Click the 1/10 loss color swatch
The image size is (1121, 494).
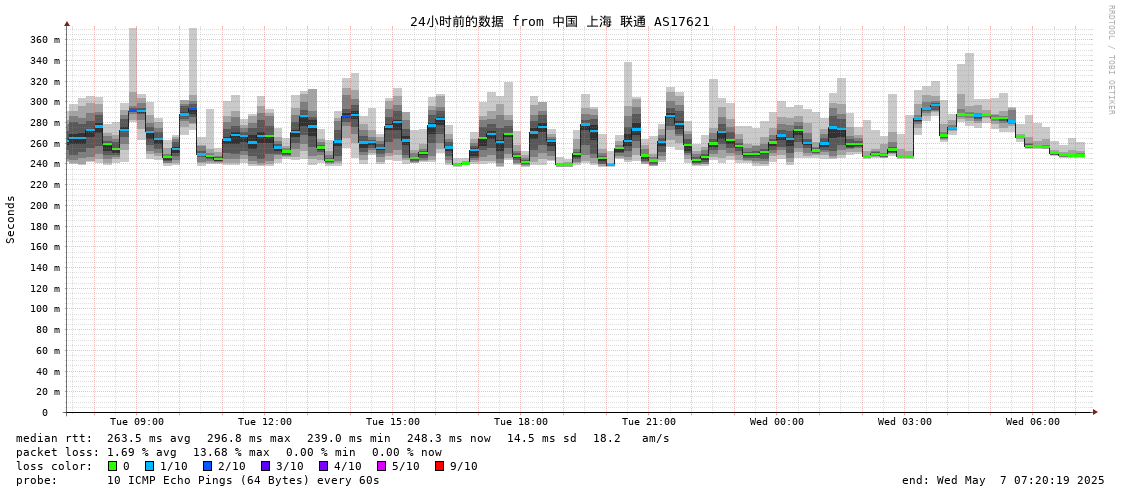point(149,467)
